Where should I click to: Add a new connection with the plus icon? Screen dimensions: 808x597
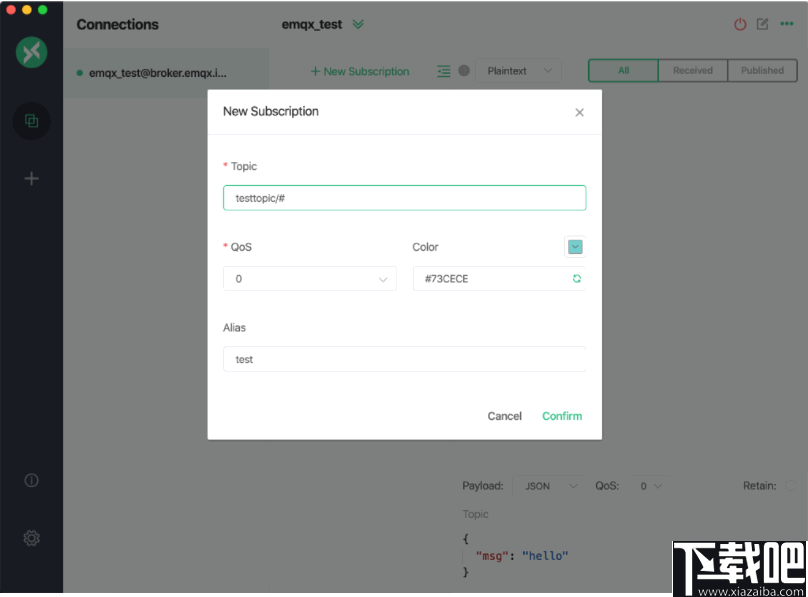(x=31, y=178)
